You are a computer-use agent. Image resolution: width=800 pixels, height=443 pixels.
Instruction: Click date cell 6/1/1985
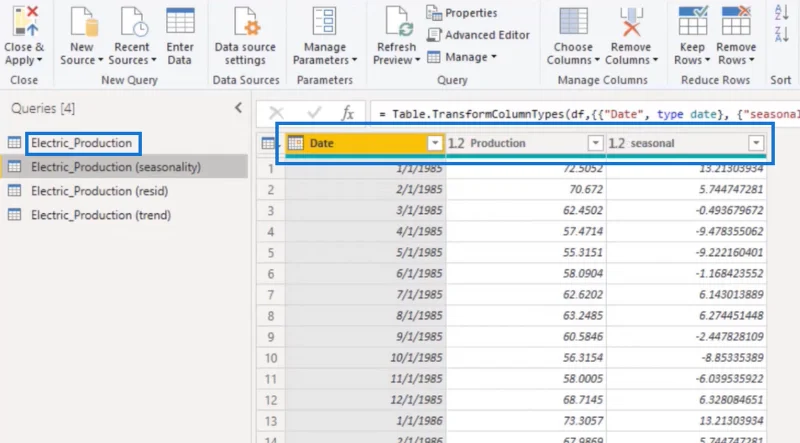(x=365, y=274)
